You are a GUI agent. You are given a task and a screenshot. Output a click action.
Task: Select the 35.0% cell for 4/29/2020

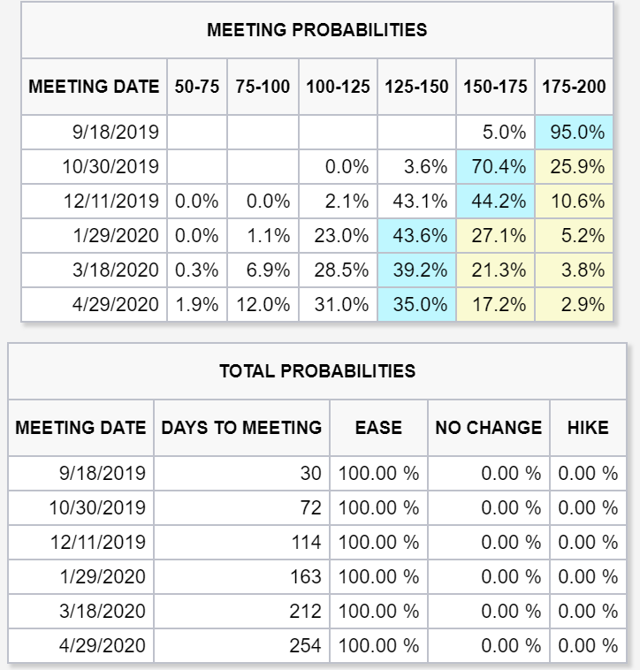click(x=417, y=305)
